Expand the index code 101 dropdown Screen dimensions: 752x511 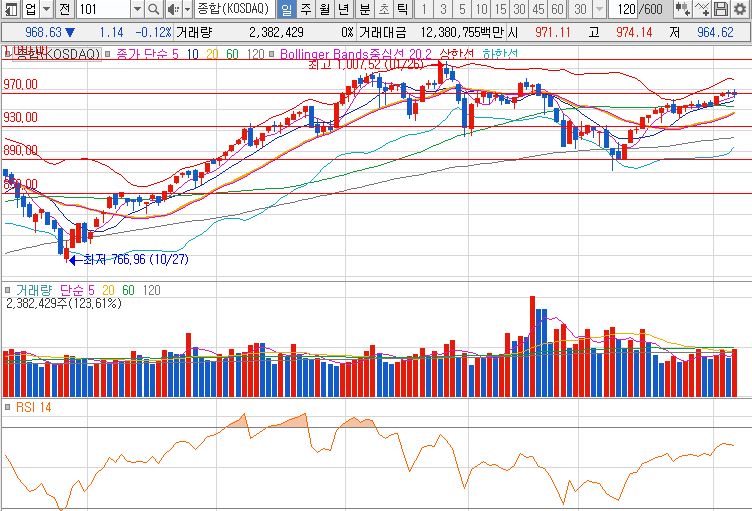(137, 9)
